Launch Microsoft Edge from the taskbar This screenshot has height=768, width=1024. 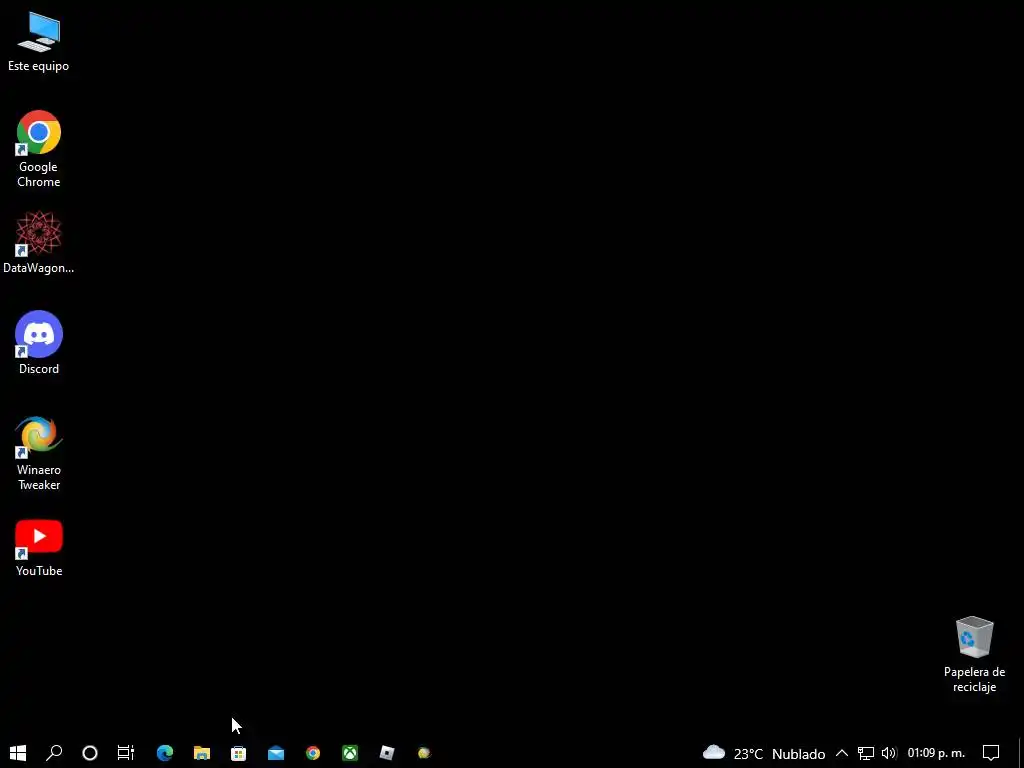[x=165, y=753]
